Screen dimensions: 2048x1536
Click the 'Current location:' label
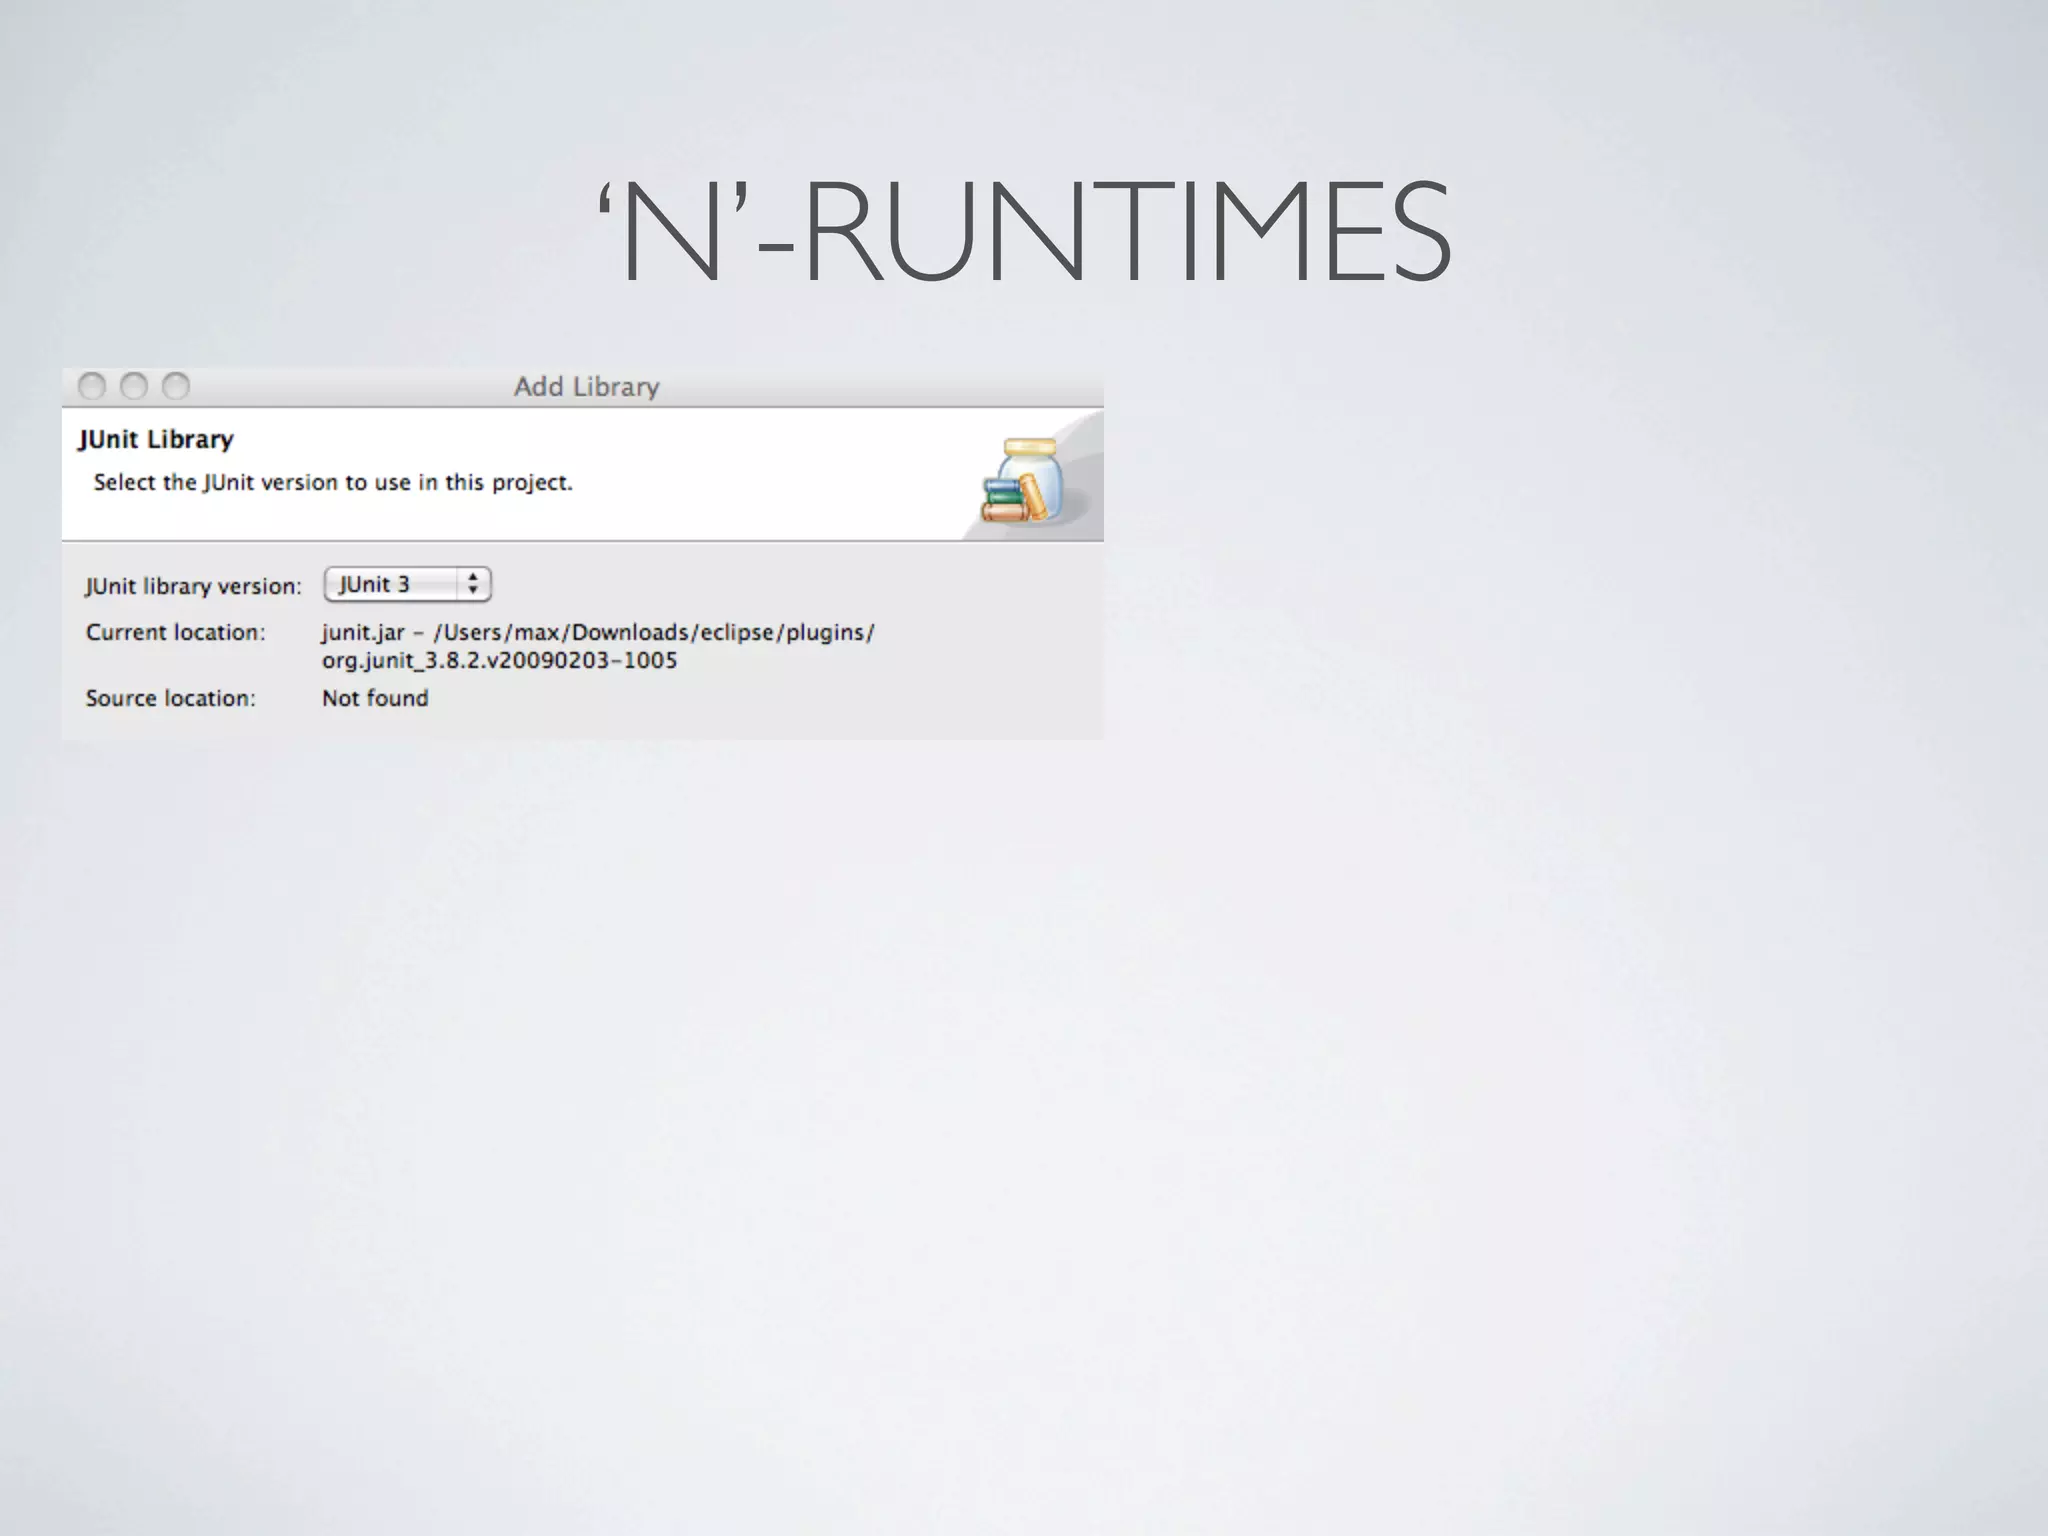[x=175, y=633]
